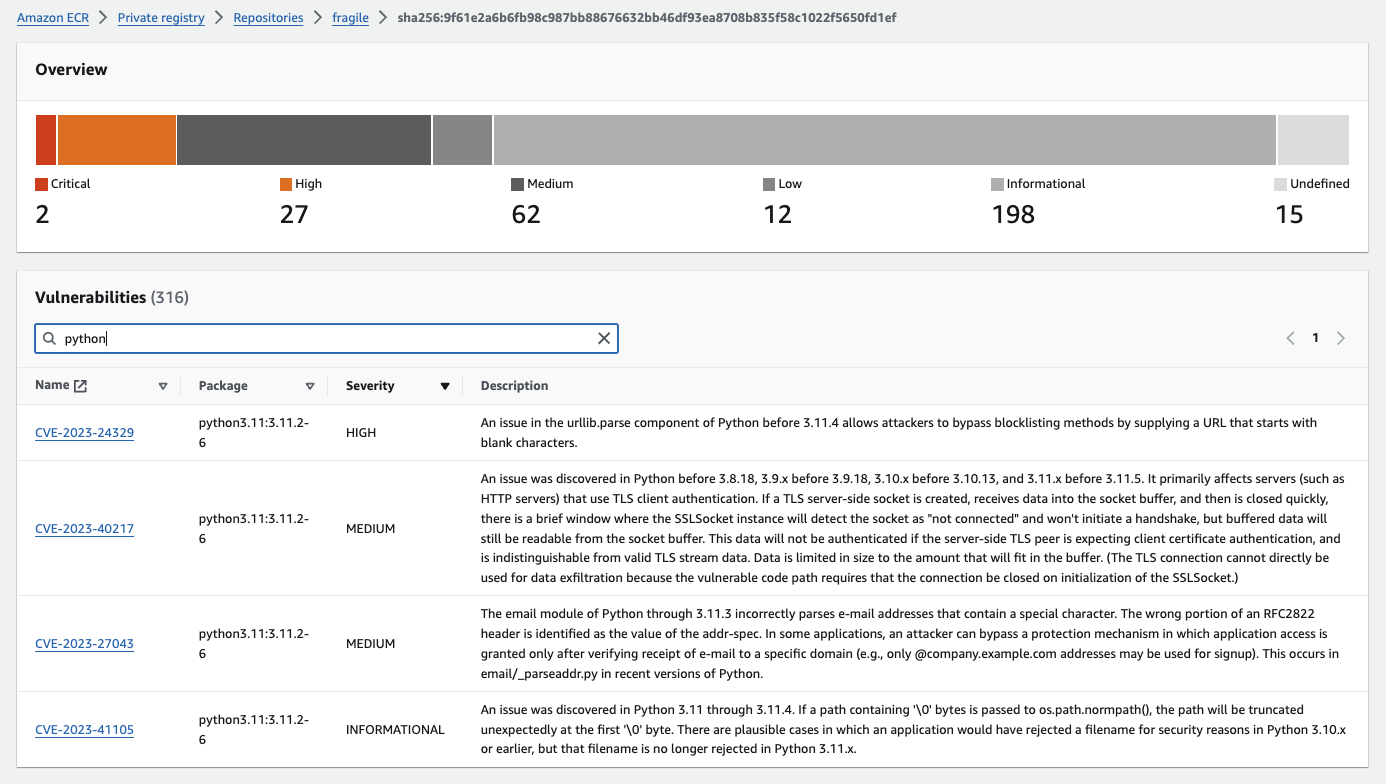Click the Overview heading
The image size is (1386, 784).
coord(71,70)
